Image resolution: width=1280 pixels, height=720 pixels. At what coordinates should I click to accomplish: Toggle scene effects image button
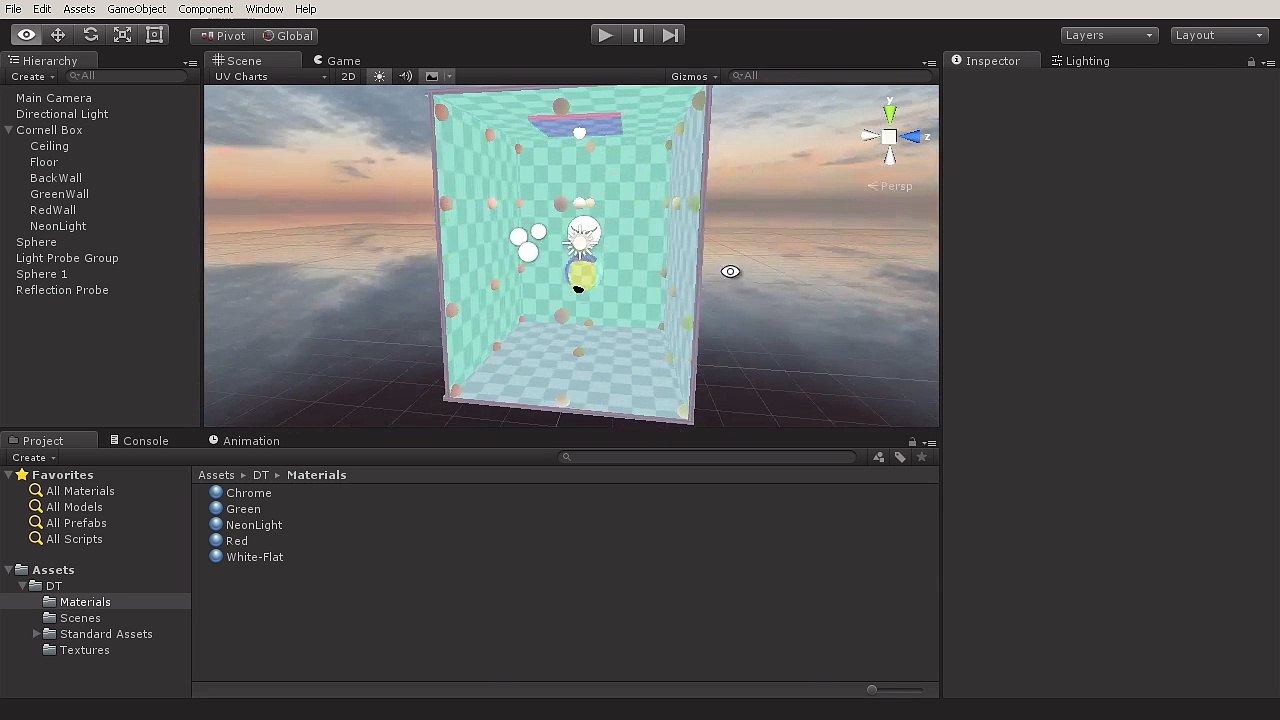[432, 77]
